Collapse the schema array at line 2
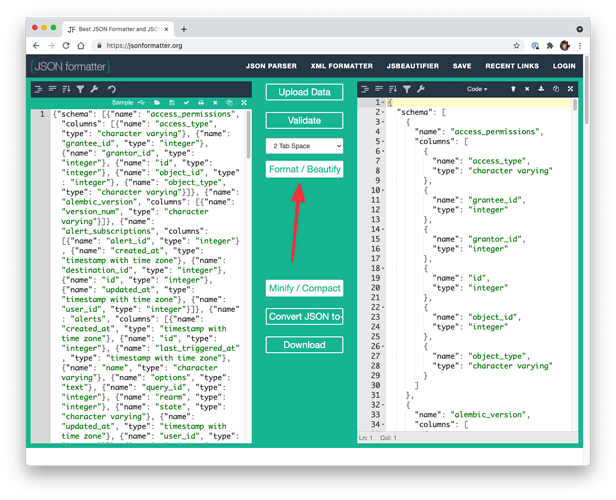The image size is (616, 500). [x=383, y=112]
